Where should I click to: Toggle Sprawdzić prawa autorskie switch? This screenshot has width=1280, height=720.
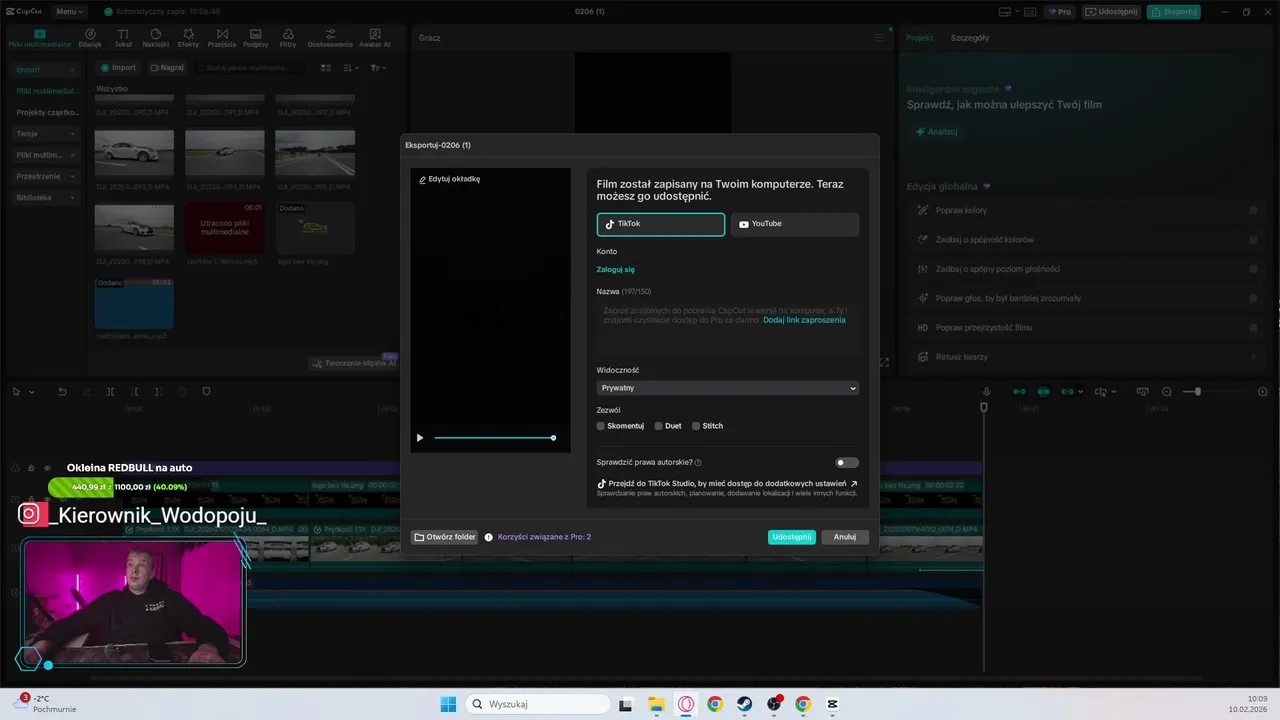tap(847, 463)
